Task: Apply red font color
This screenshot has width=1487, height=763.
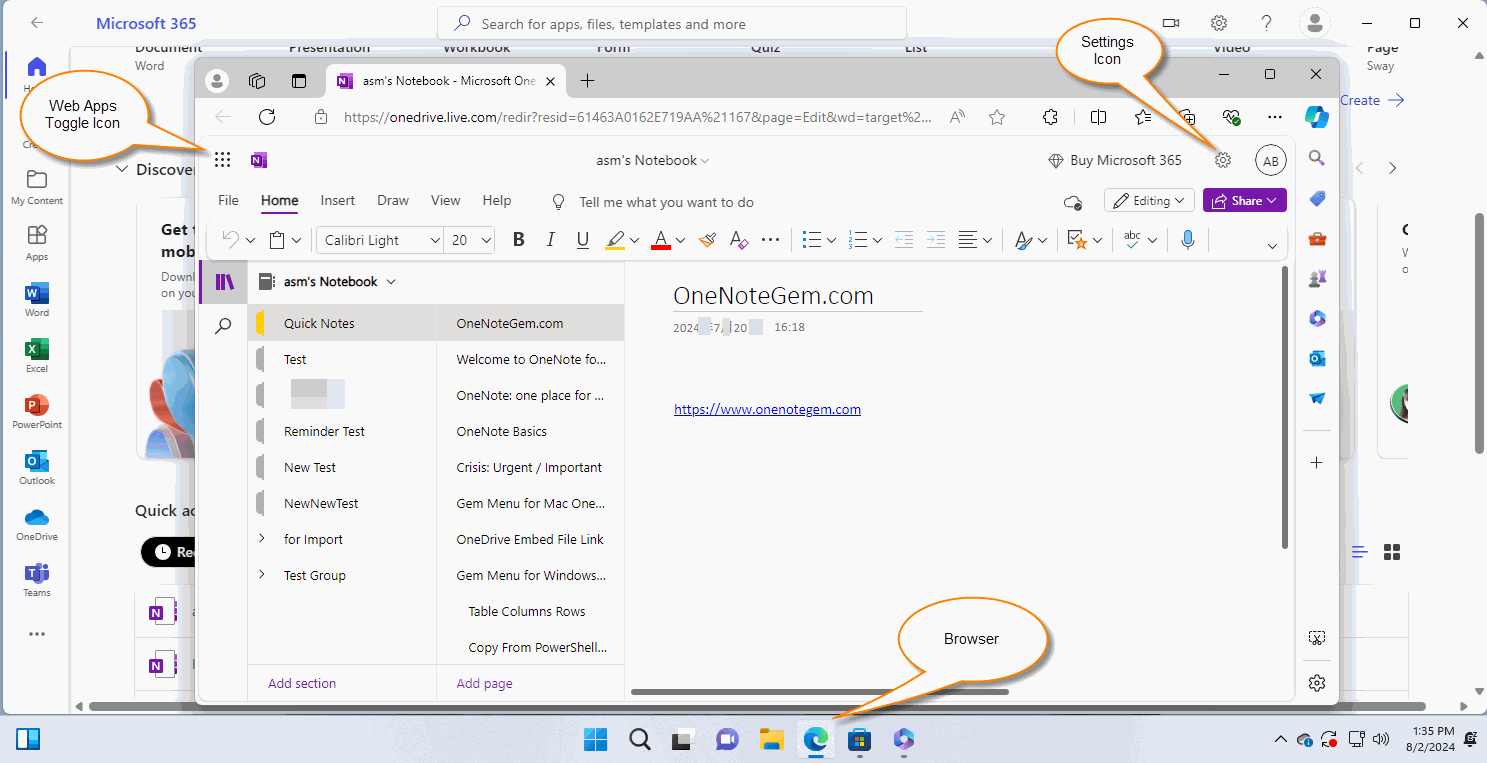Action: tap(660, 240)
